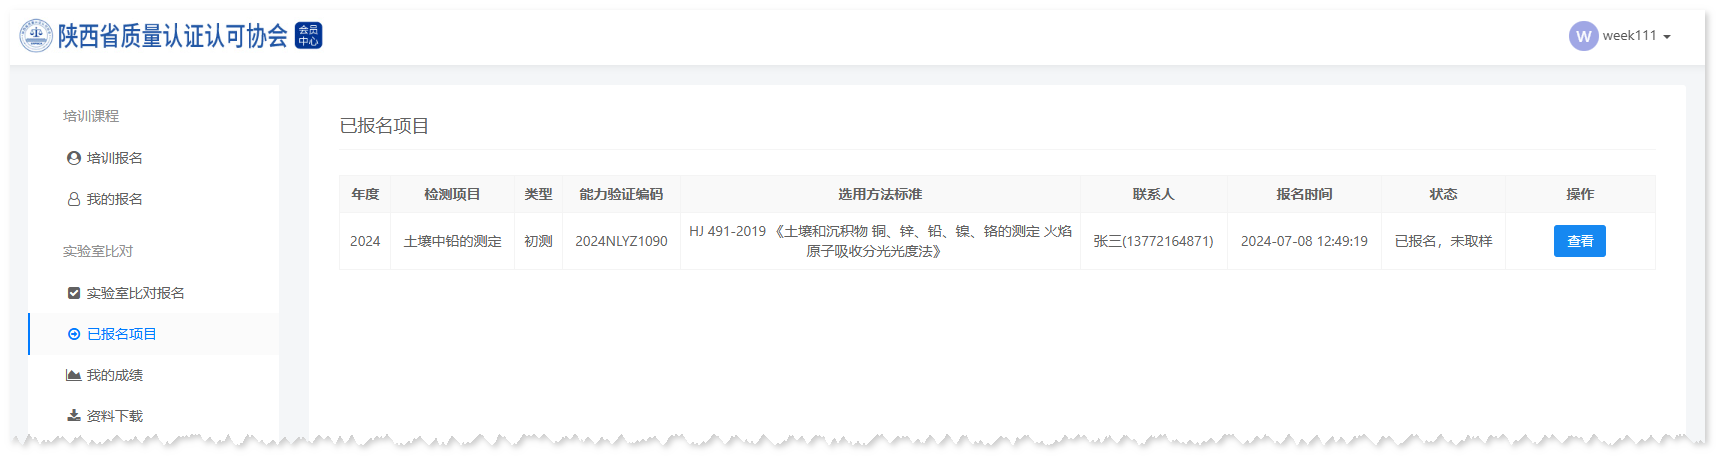The width and height of the screenshot is (1716, 462).
Task: Click the 我的成绩 chart icon
Action: point(74,375)
